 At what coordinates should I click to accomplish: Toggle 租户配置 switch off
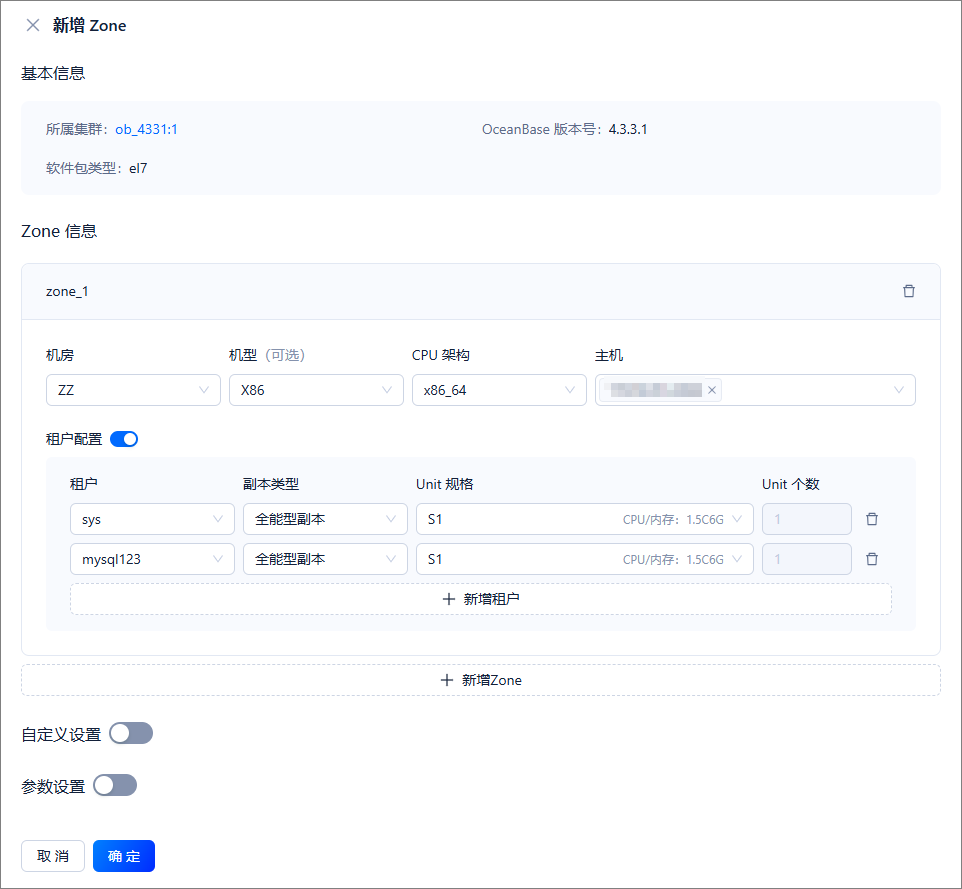point(124,439)
